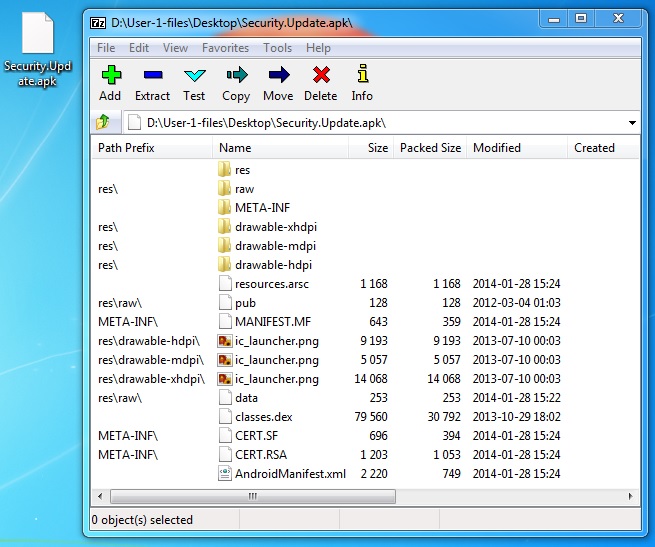This screenshot has height=547, width=655.
Task: Sort by the Packed Size column
Action: click(x=430, y=148)
